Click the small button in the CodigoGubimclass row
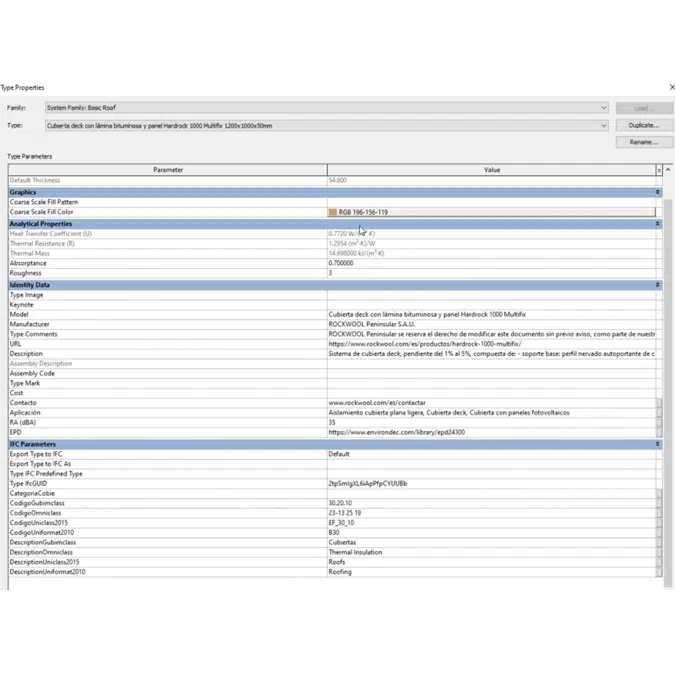The height and width of the screenshot is (675, 675). point(659,503)
